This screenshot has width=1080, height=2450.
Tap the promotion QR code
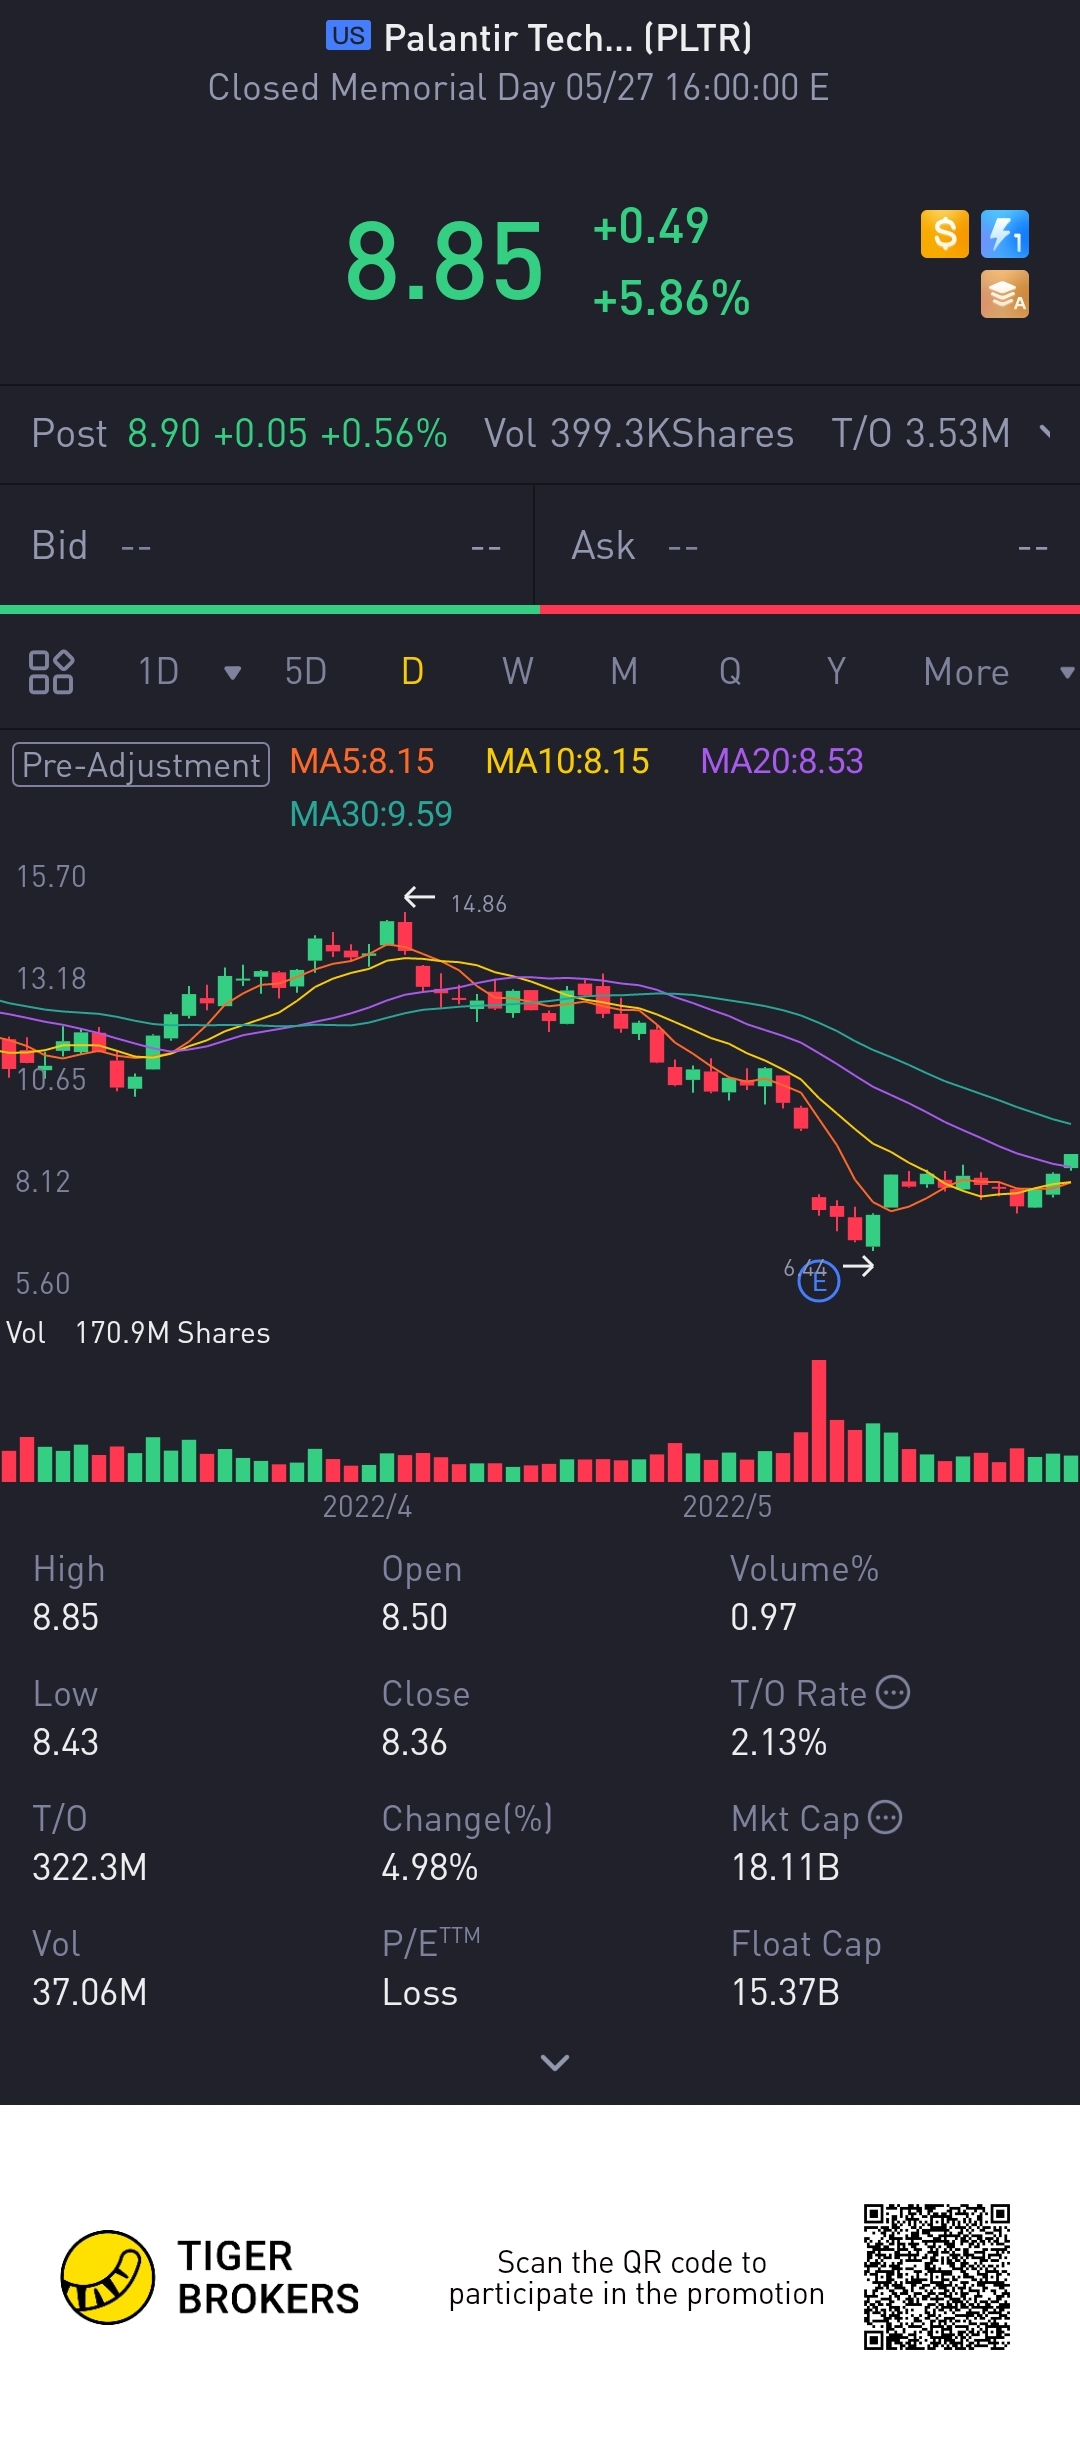pyautogui.click(x=937, y=2276)
